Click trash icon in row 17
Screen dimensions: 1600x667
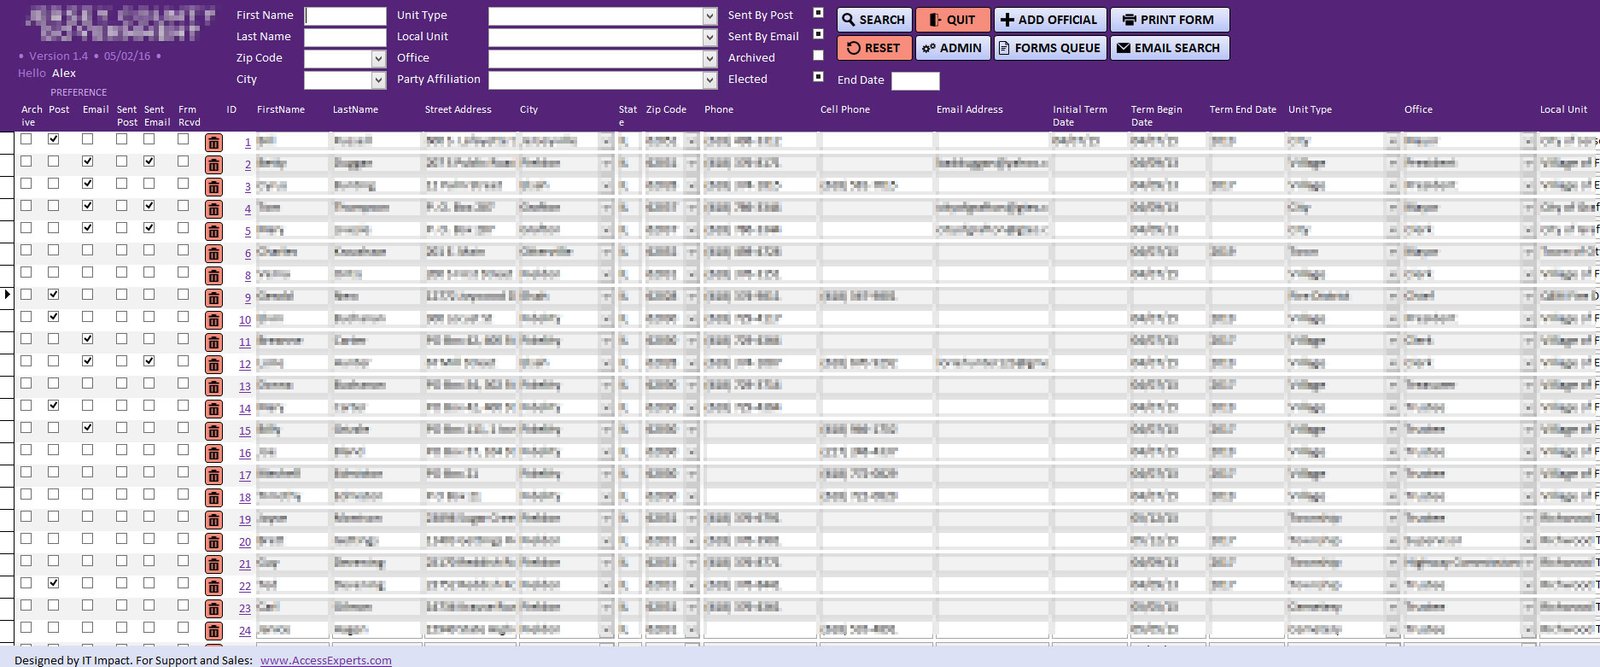[214, 475]
